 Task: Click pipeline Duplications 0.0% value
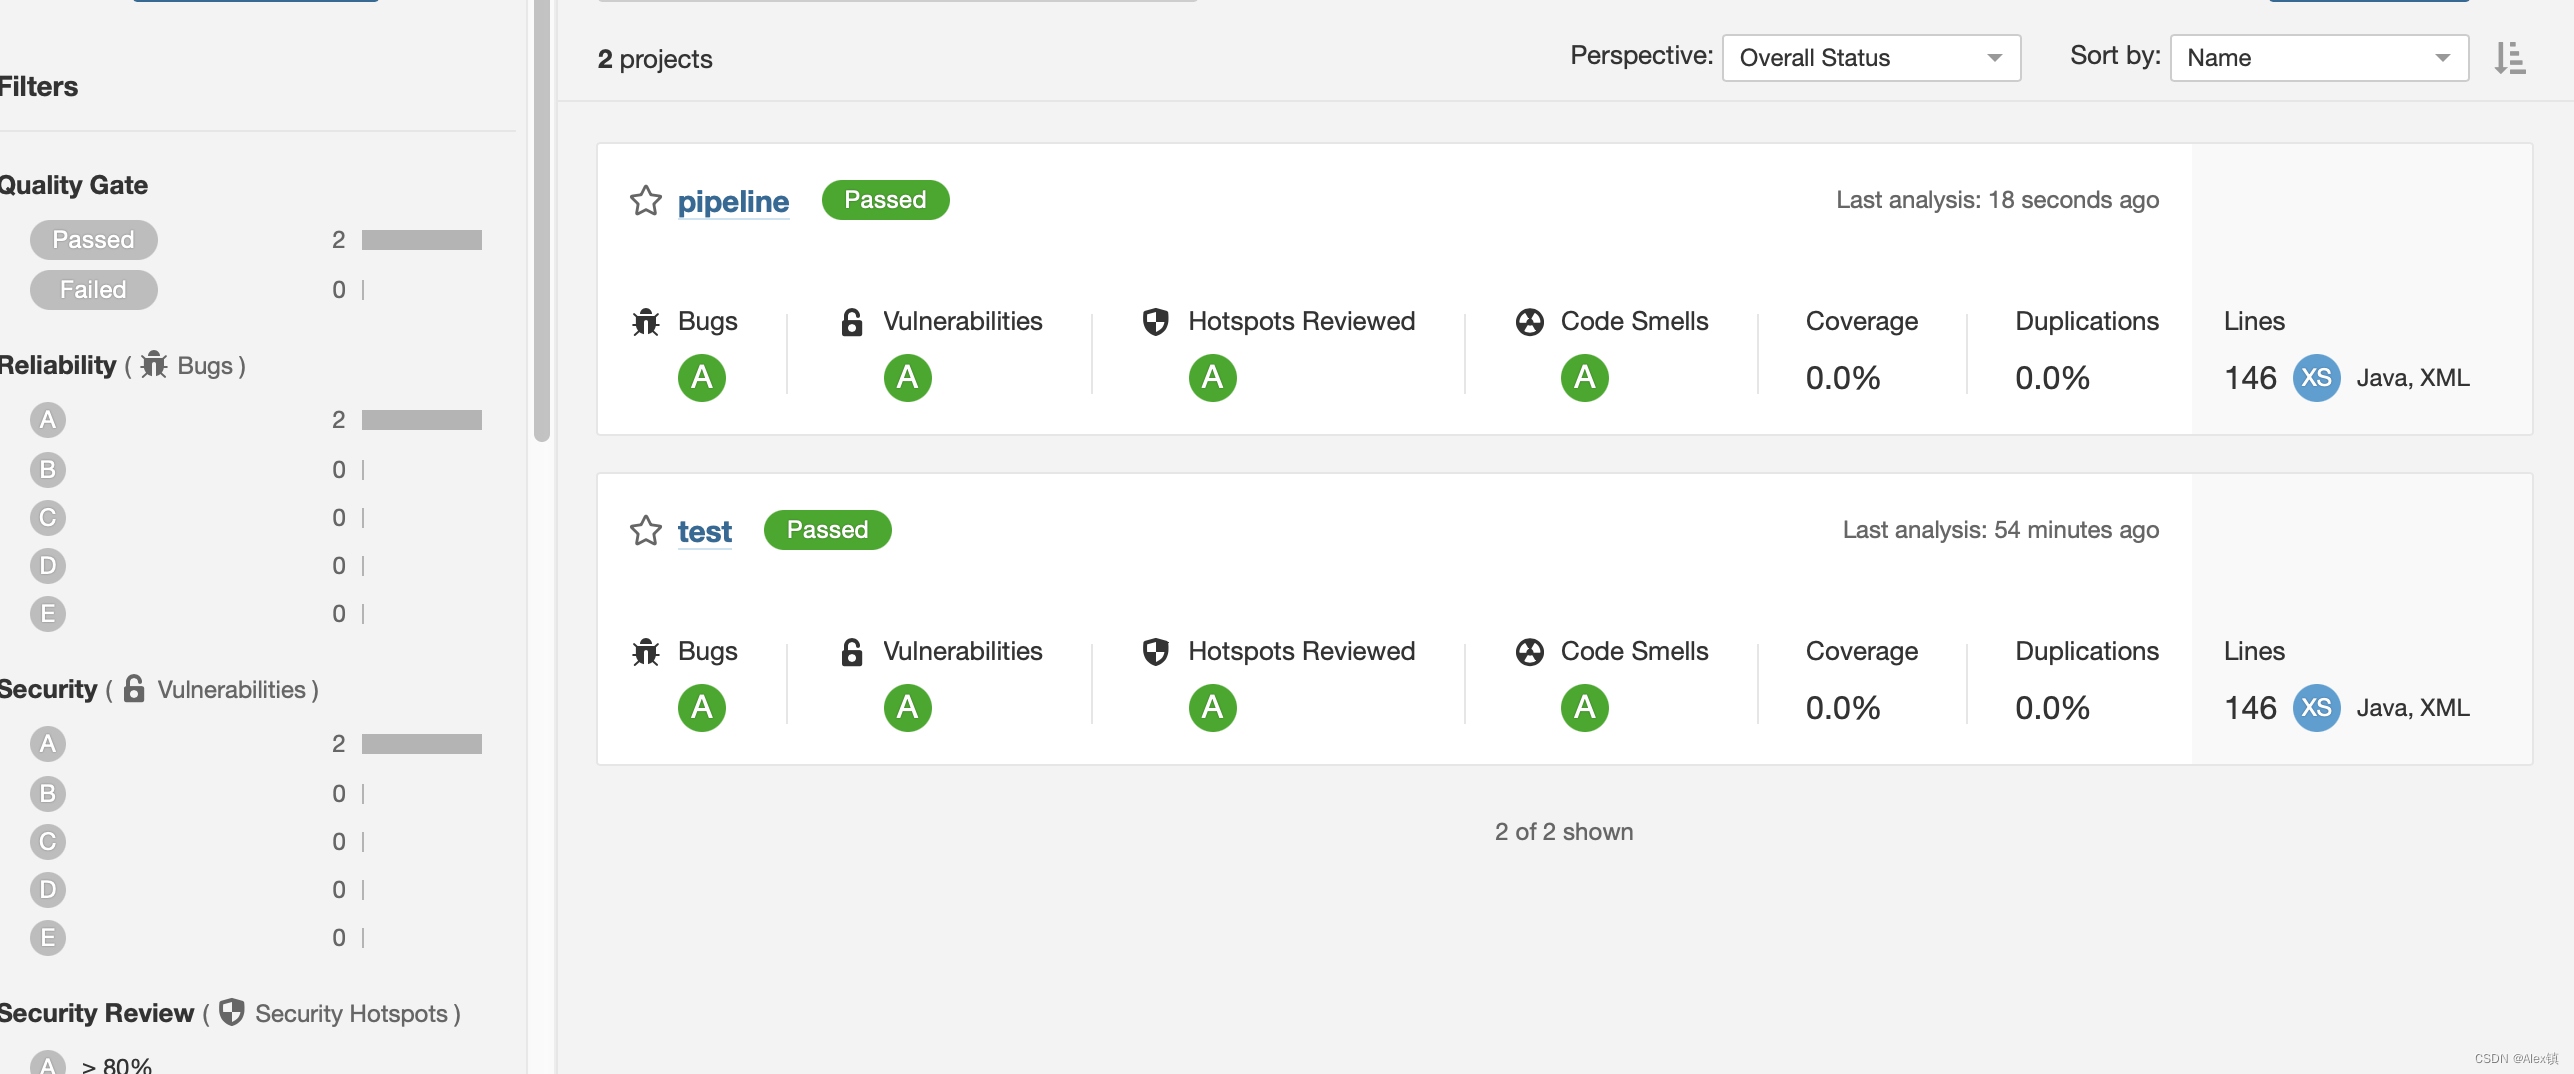coord(2052,378)
